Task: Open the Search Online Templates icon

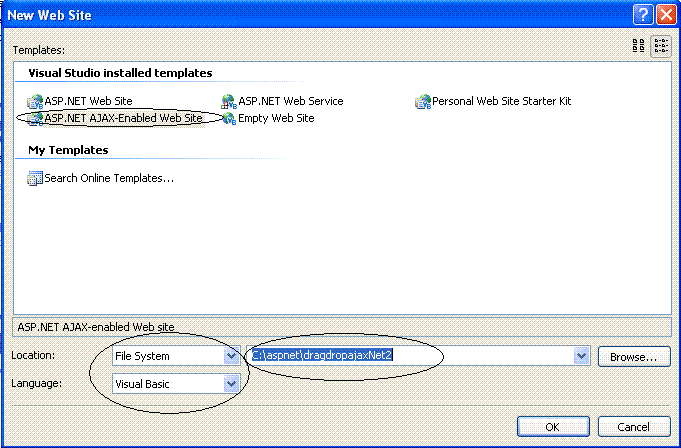Action: [35, 178]
